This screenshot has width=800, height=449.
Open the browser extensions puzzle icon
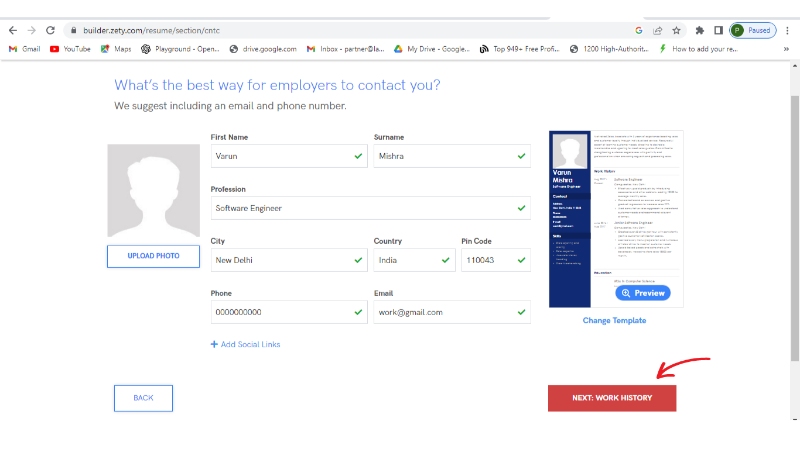click(x=699, y=30)
